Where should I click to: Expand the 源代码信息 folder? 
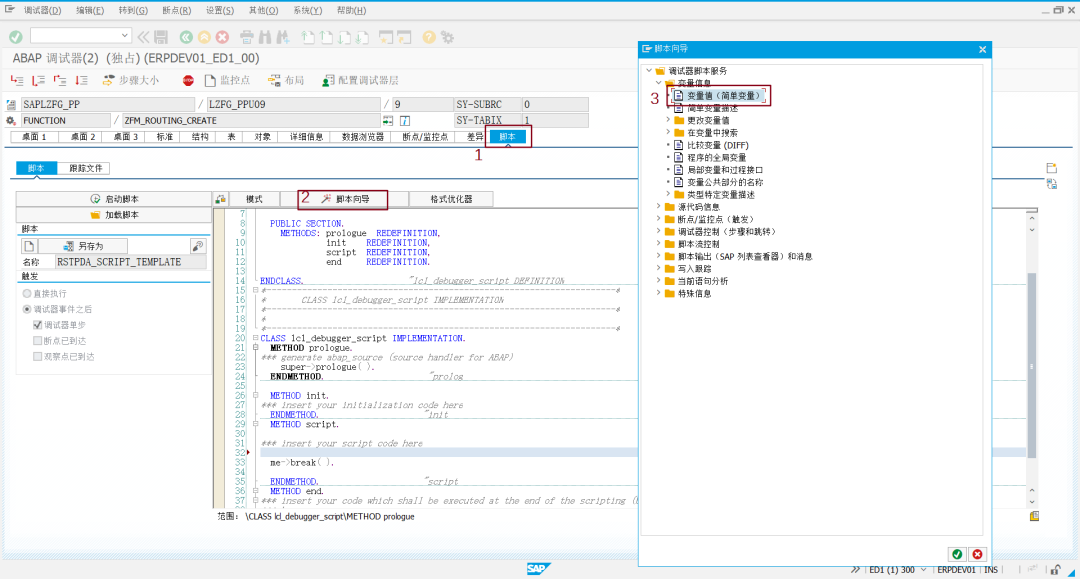click(x=658, y=207)
